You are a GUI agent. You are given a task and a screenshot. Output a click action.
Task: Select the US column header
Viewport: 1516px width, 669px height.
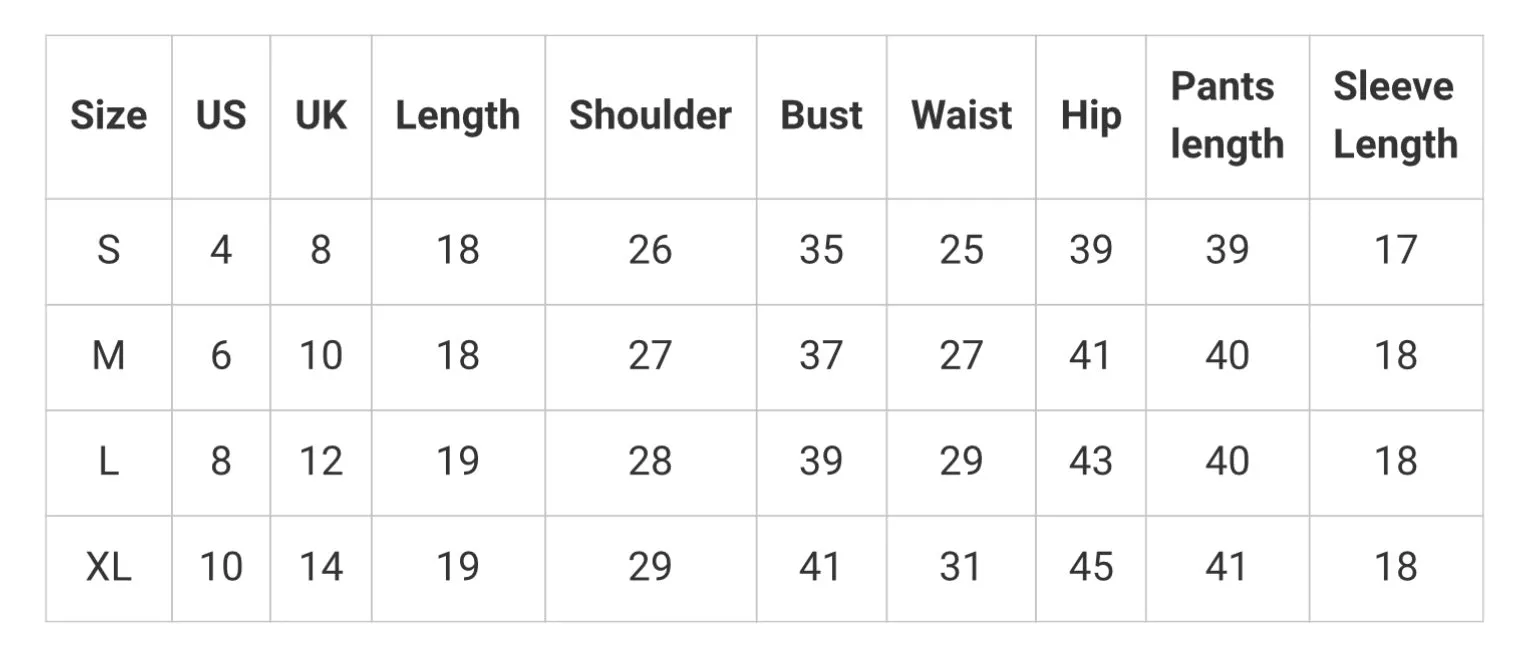[221, 116]
